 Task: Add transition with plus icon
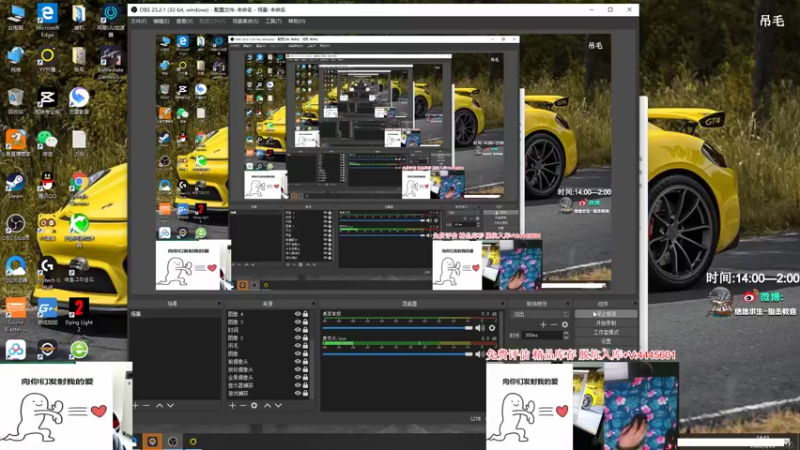tap(543, 324)
